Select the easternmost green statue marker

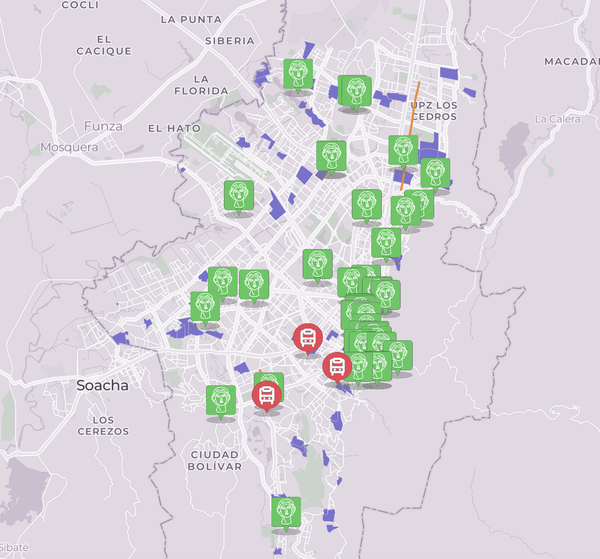point(435,172)
